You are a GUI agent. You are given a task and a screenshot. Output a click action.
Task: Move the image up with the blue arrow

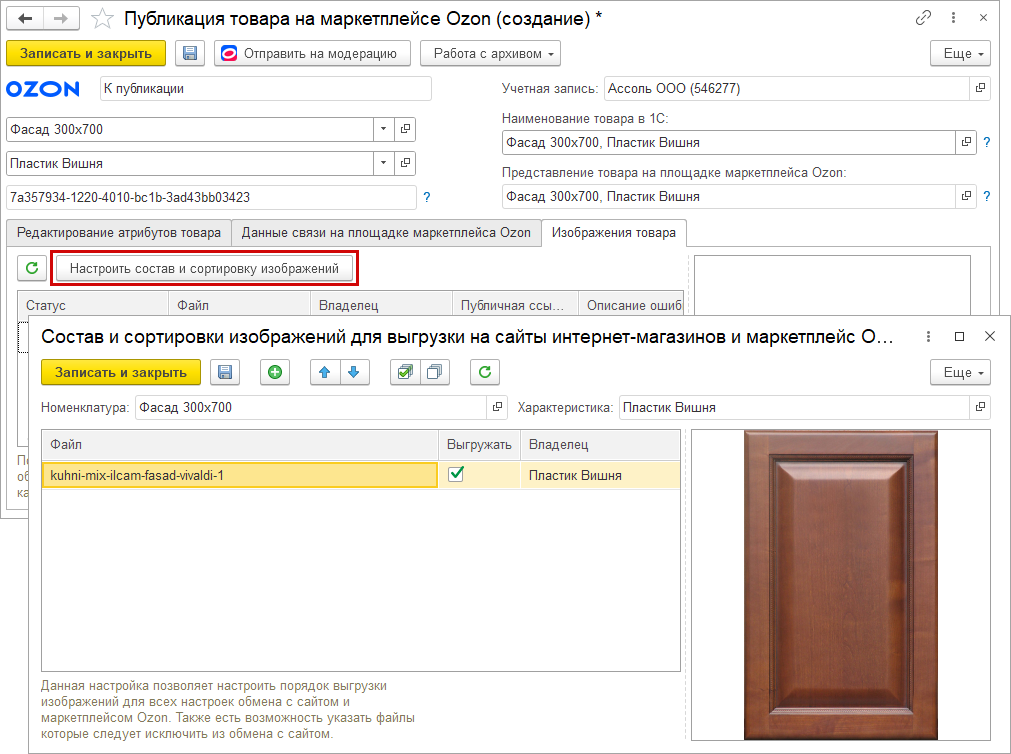(x=324, y=372)
